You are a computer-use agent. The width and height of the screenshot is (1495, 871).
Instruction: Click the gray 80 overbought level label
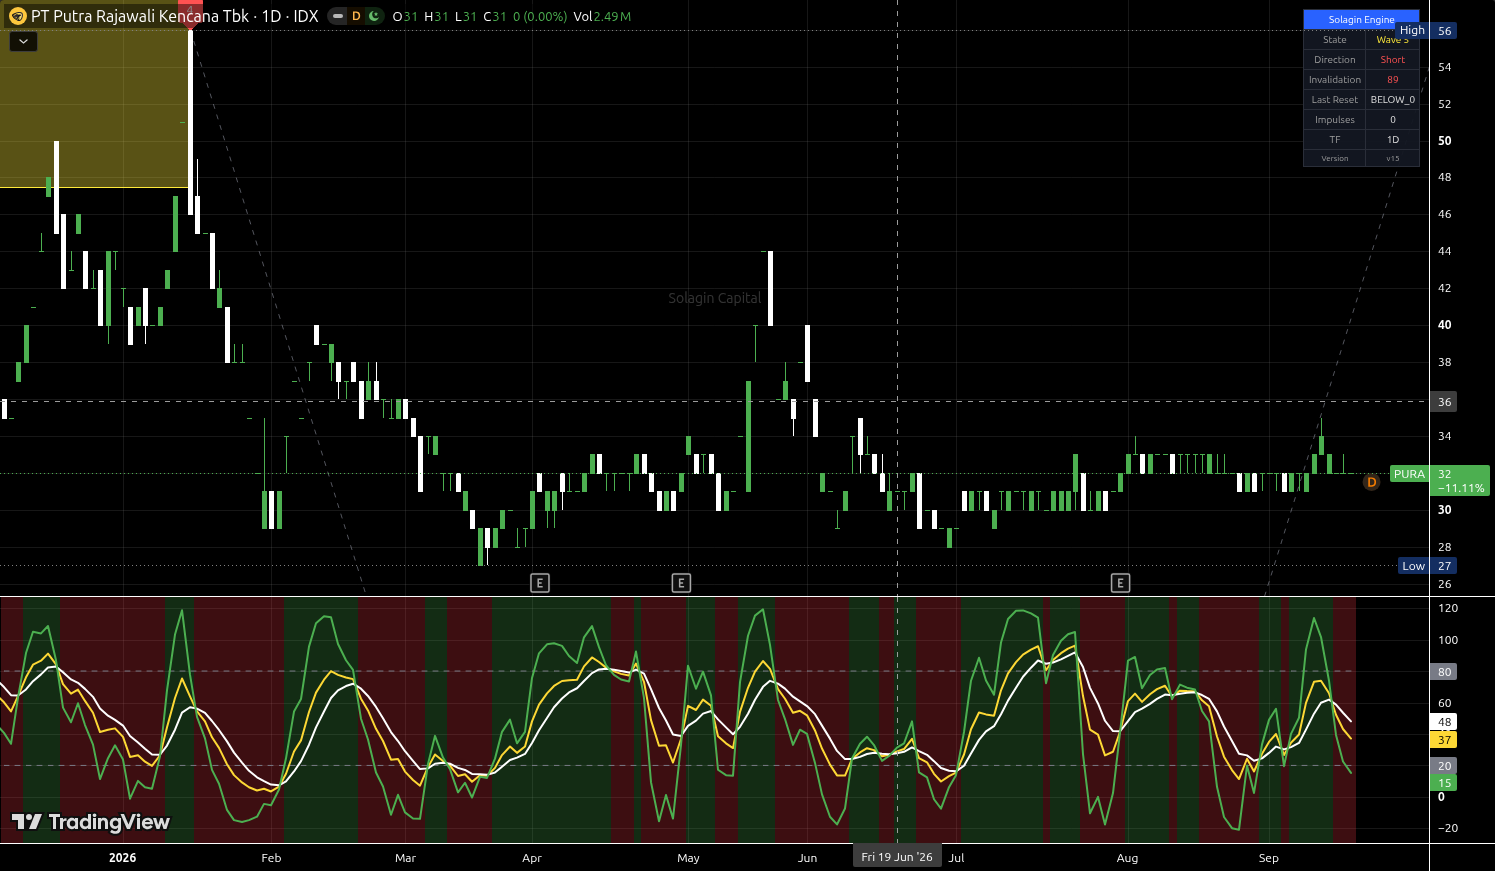click(x=1444, y=672)
